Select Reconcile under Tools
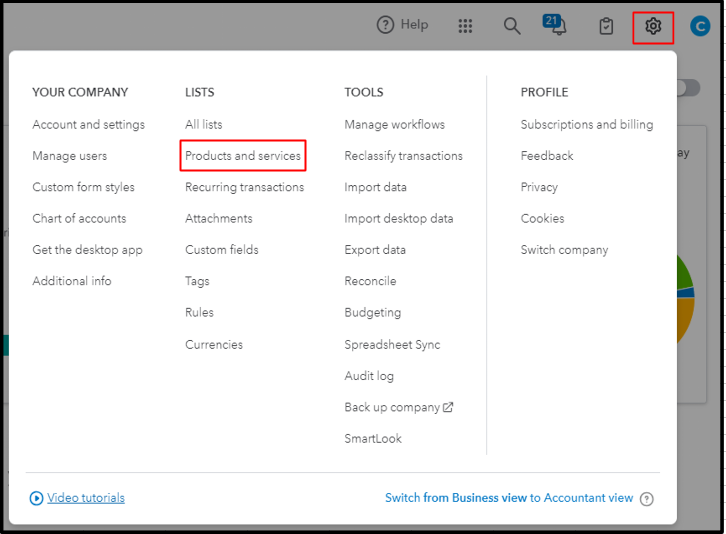Image resolution: width=726 pixels, height=534 pixels. (x=370, y=282)
